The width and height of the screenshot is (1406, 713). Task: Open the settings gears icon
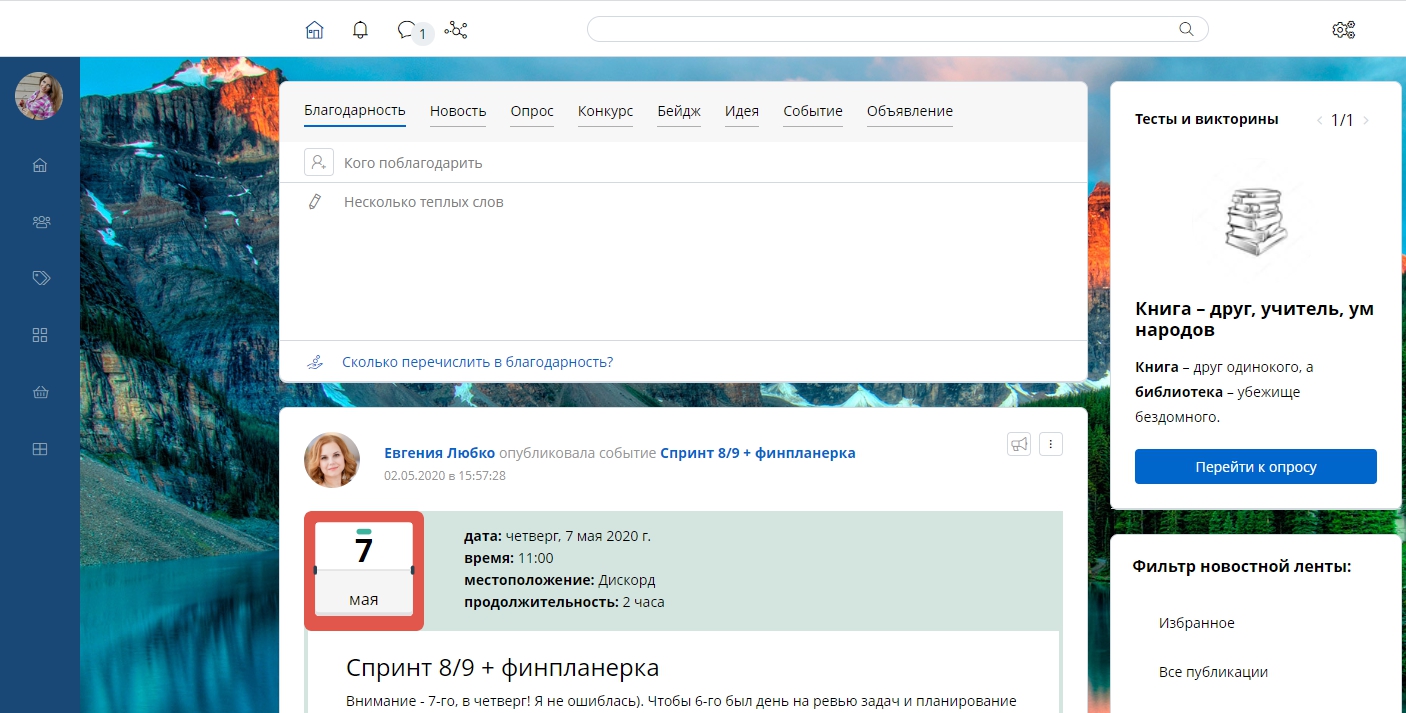pyautogui.click(x=1344, y=30)
